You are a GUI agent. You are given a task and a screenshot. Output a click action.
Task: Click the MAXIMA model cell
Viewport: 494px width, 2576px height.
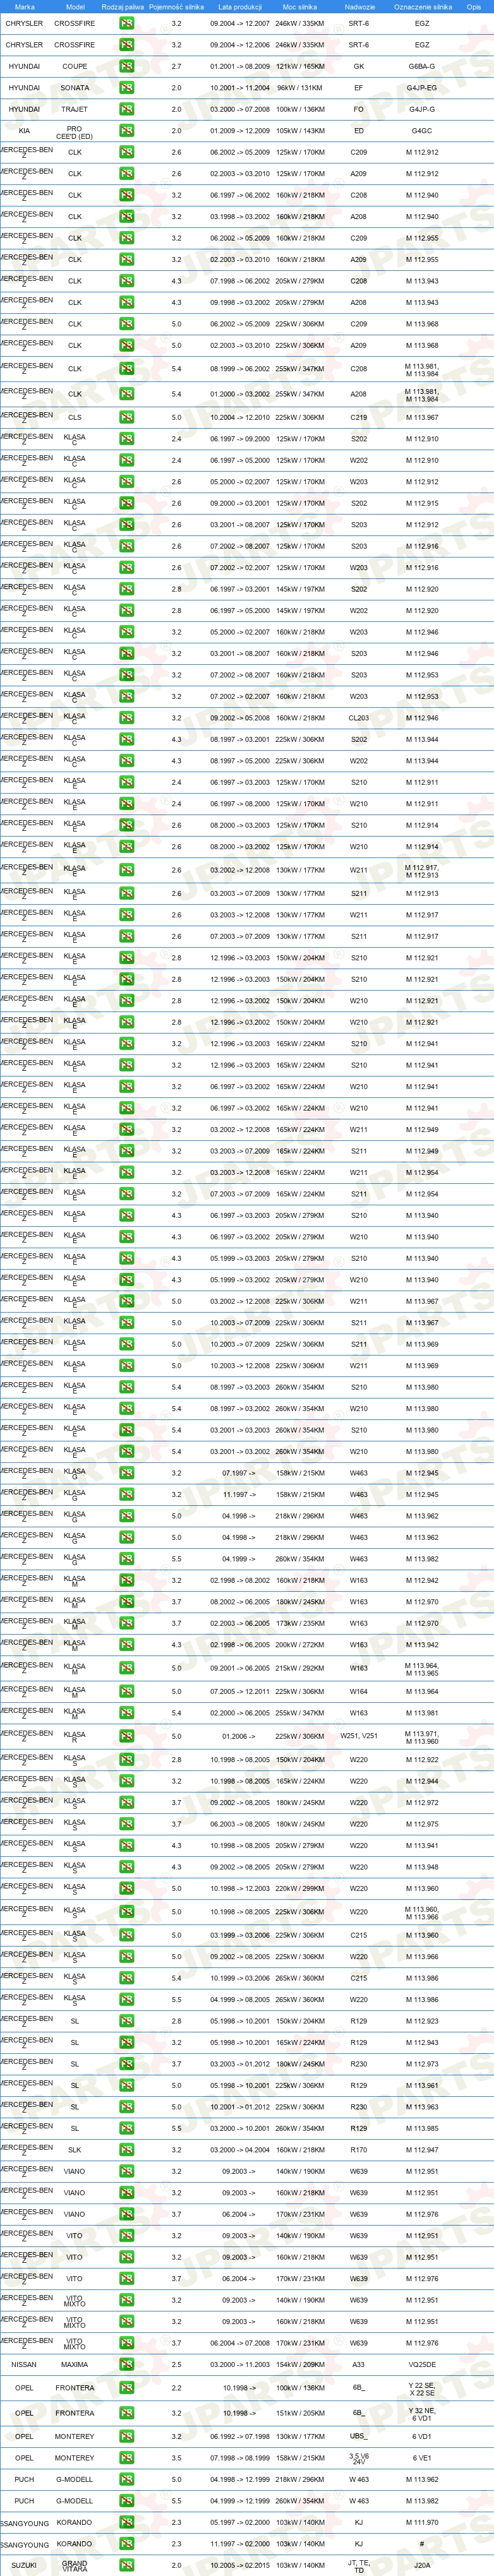(x=75, y=2364)
